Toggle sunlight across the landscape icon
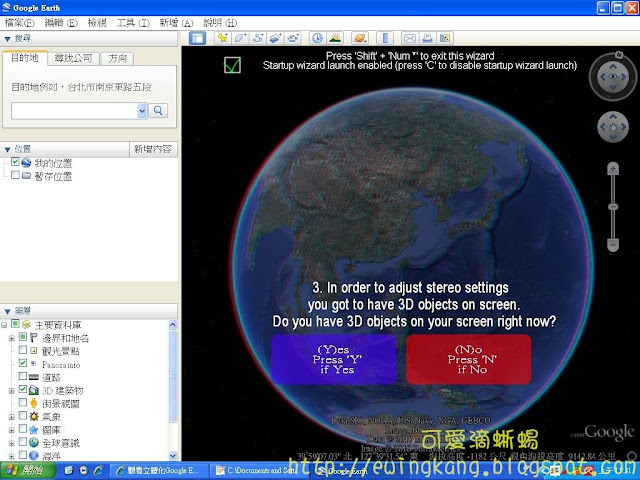640x480 pixels. [335, 38]
